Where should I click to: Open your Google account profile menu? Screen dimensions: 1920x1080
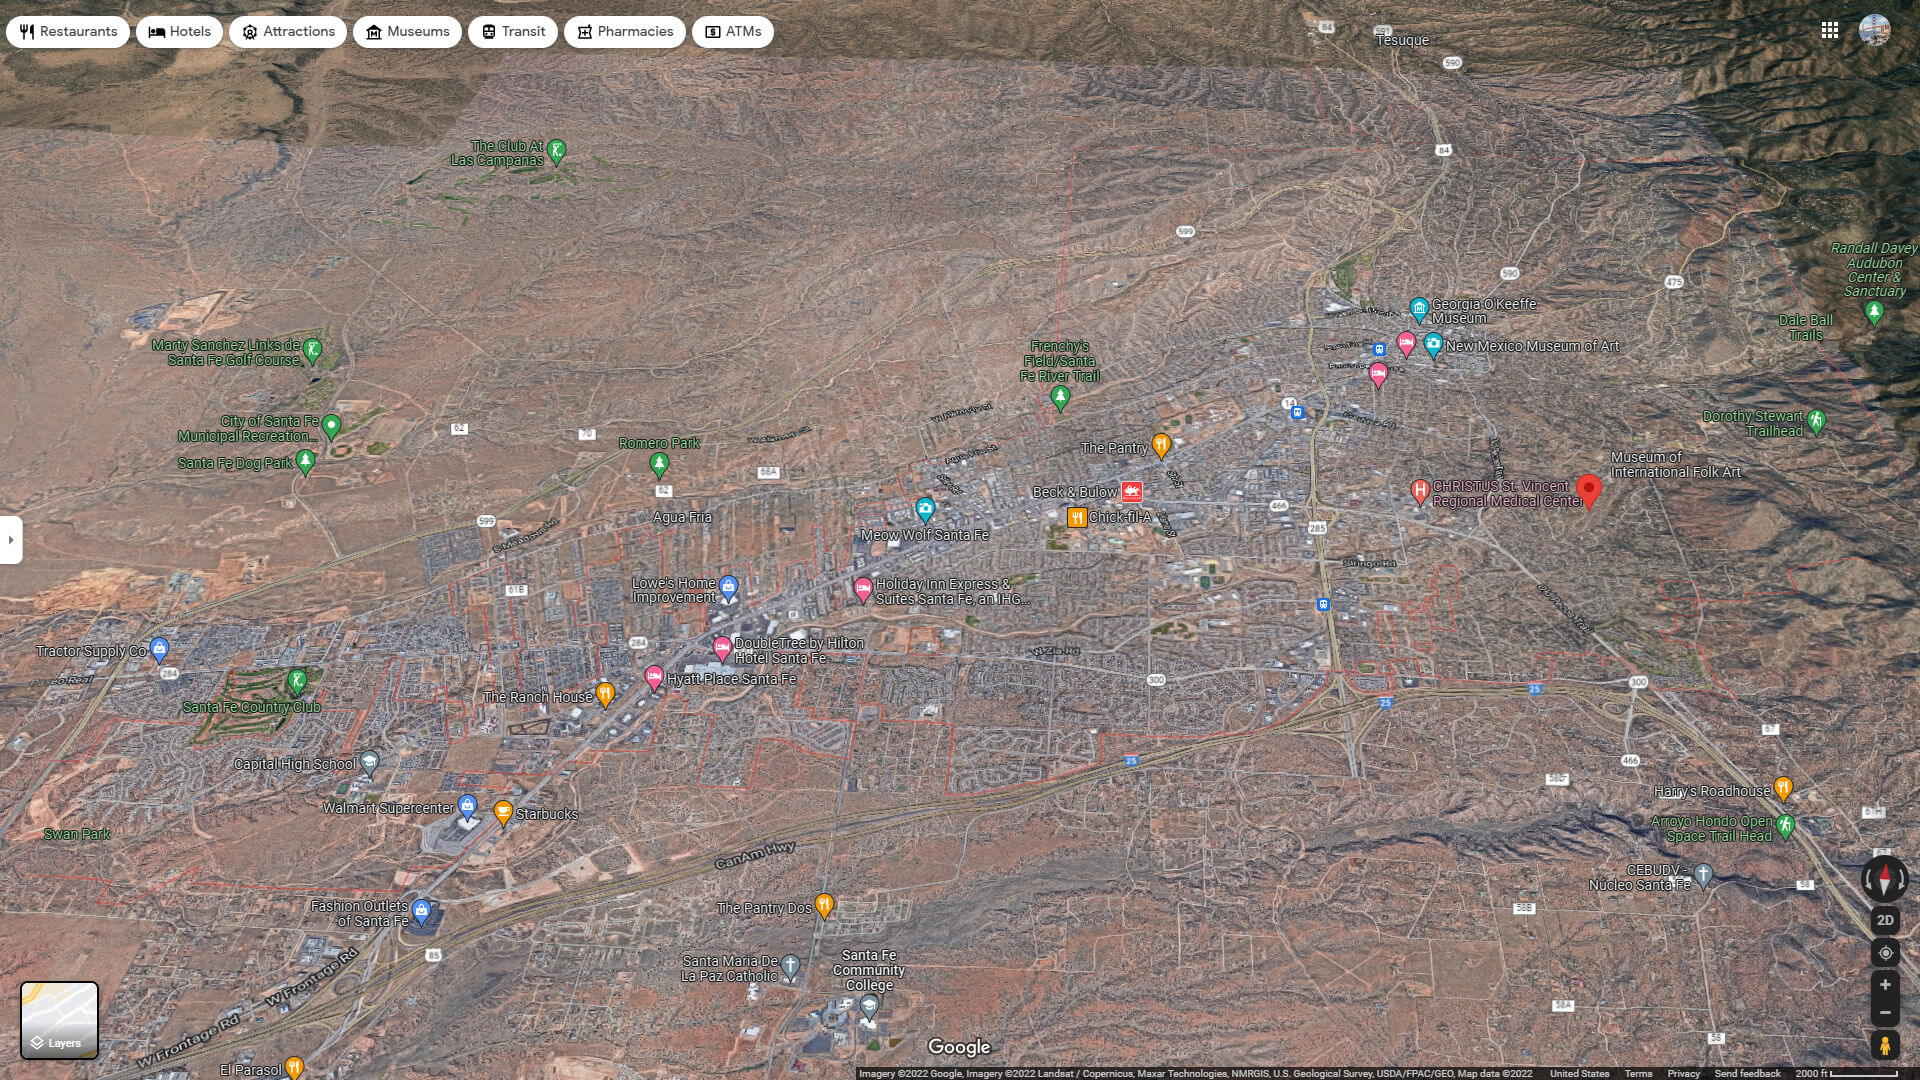pos(1874,30)
